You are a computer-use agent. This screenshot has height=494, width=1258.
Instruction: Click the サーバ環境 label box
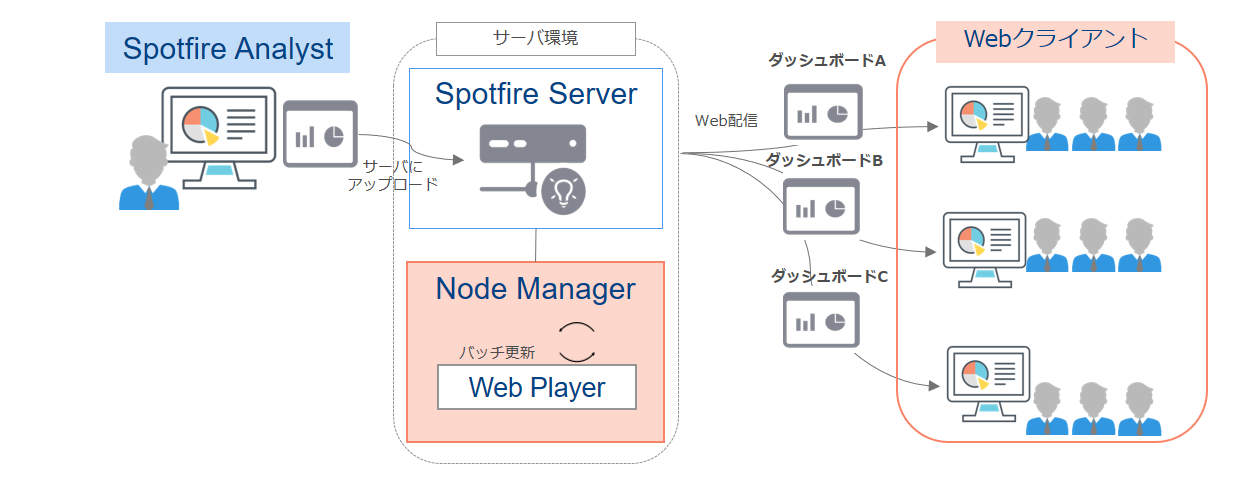pyautogui.click(x=536, y=38)
